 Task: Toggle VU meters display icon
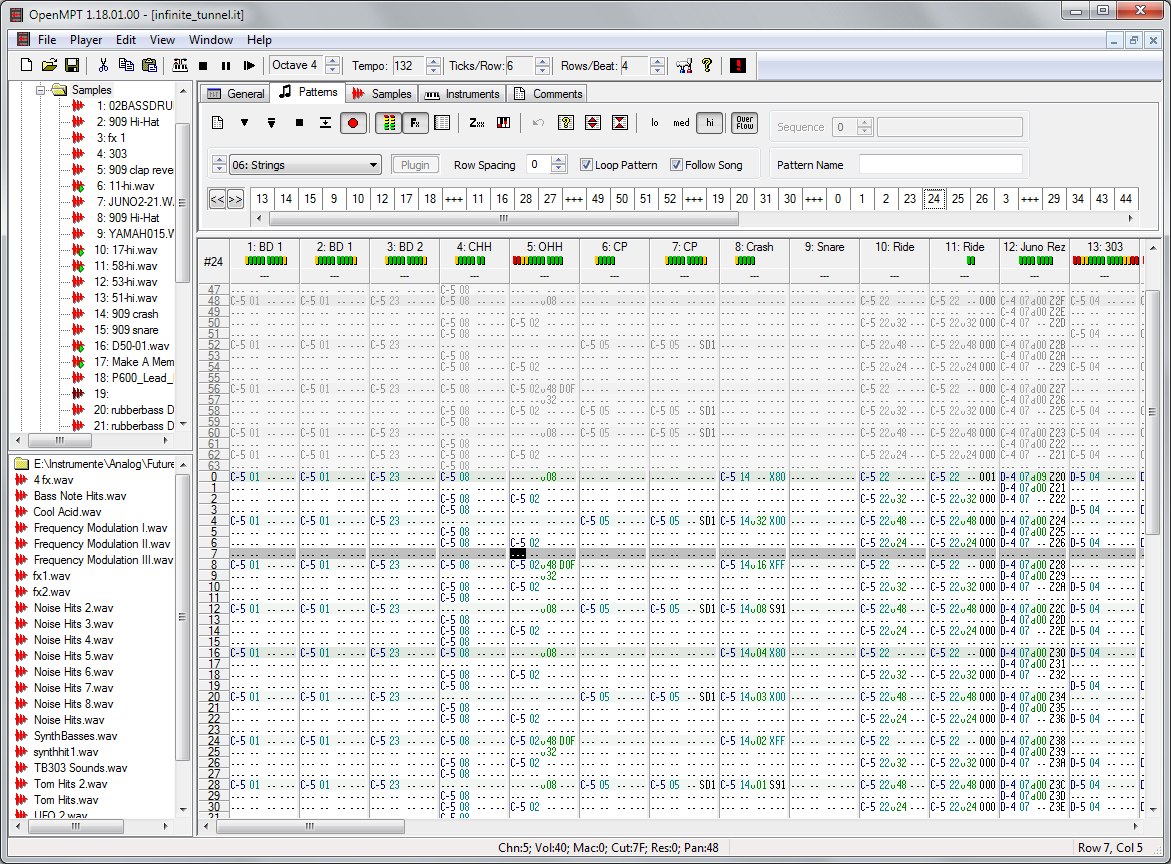click(x=389, y=123)
